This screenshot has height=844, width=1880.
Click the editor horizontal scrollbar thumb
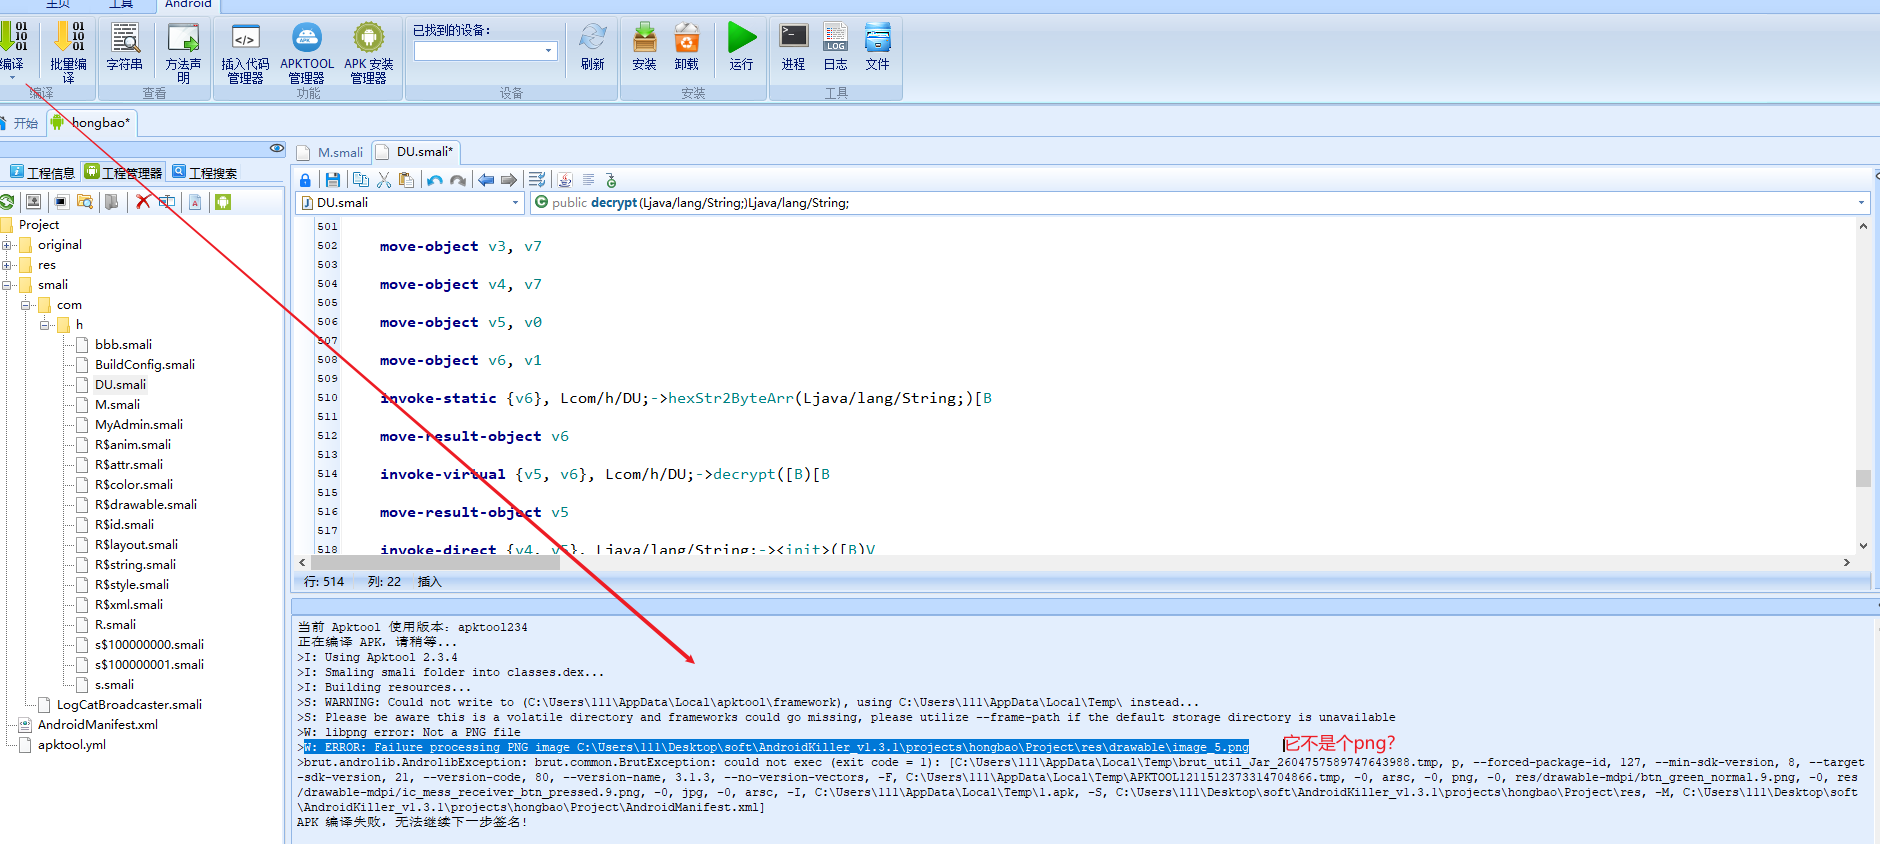tap(437, 563)
